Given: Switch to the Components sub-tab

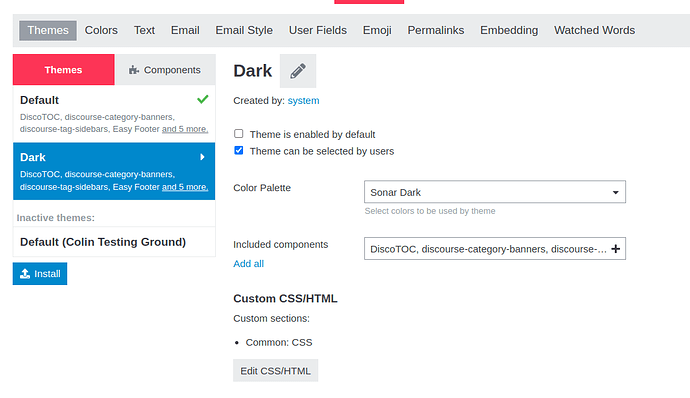Looking at the screenshot, I should pyautogui.click(x=165, y=70).
